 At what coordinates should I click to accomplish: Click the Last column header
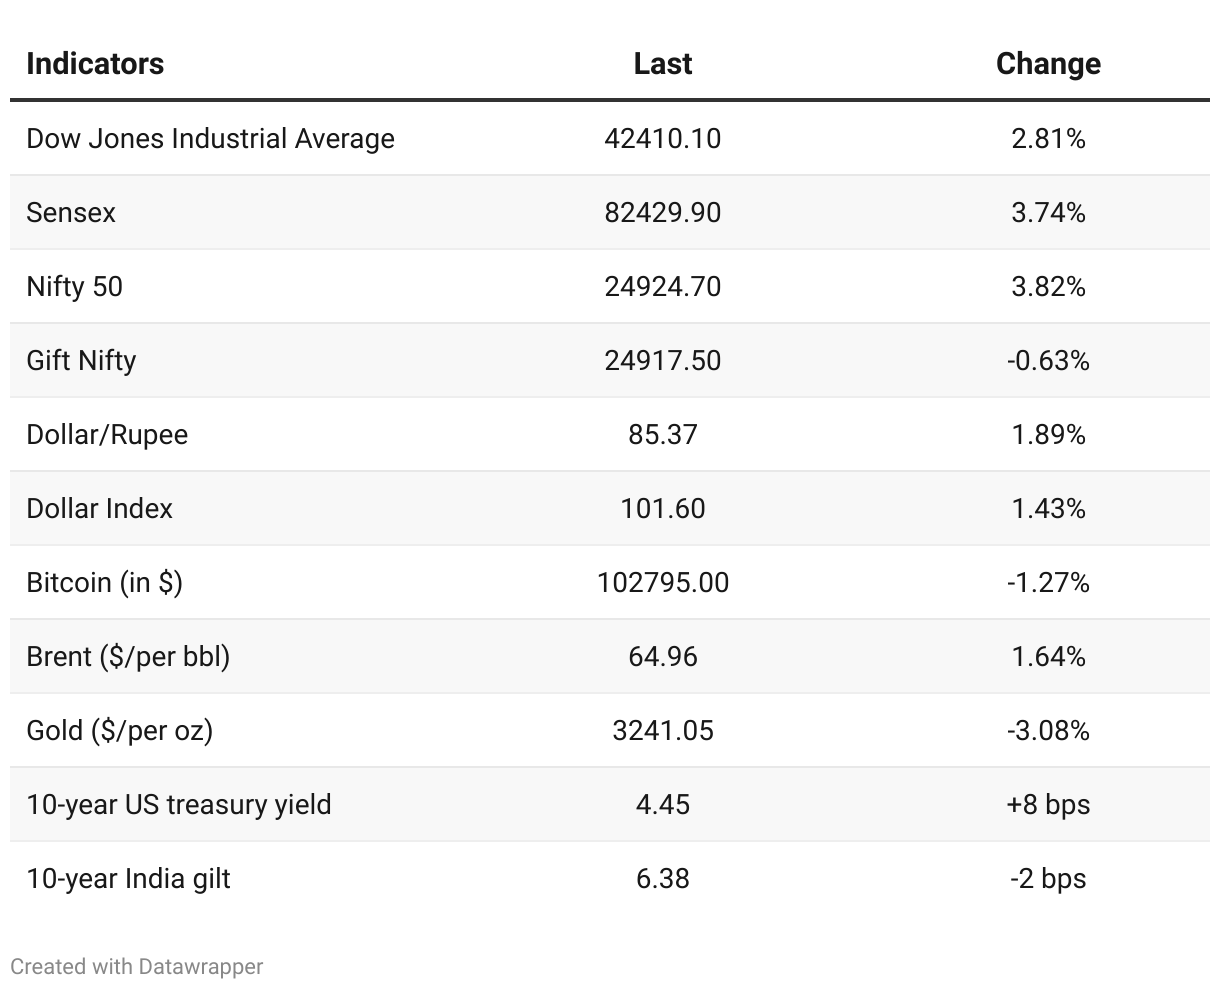(662, 64)
